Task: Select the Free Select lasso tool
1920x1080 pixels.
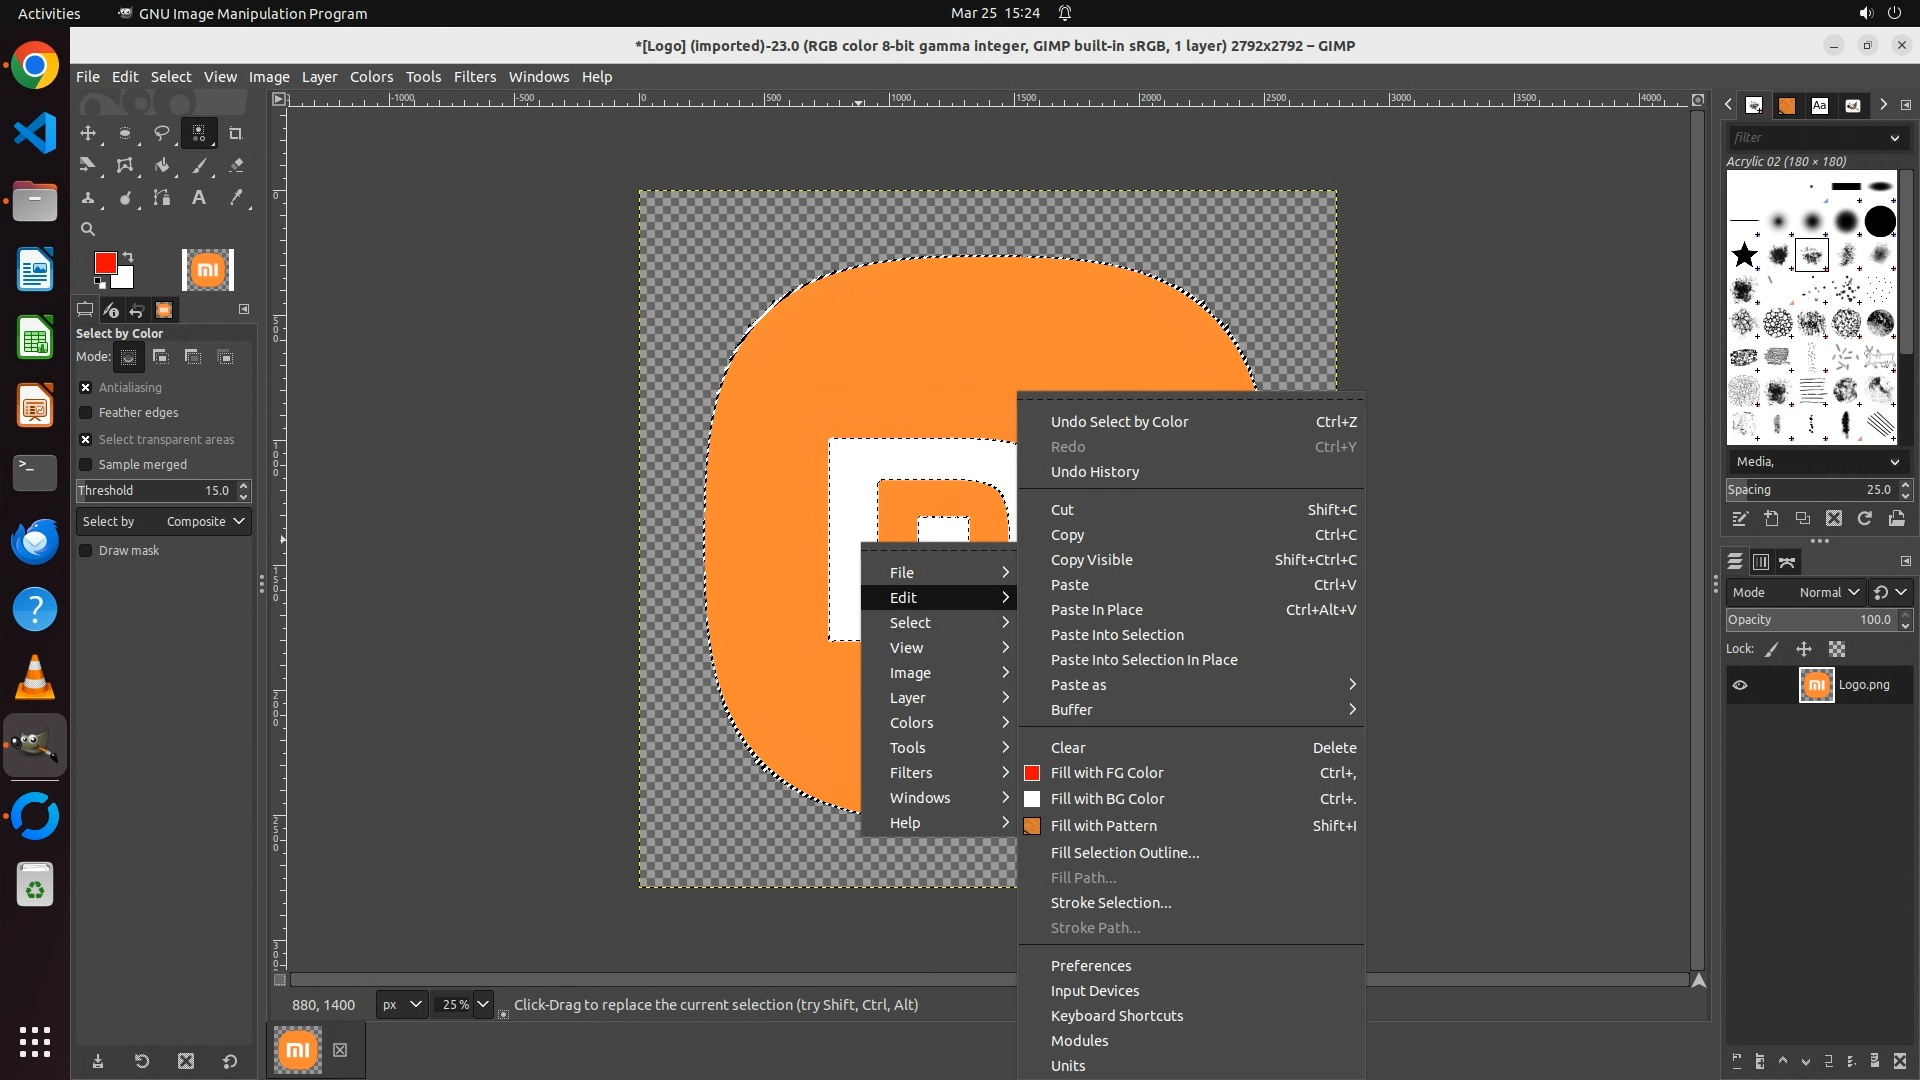Action: [161, 133]
